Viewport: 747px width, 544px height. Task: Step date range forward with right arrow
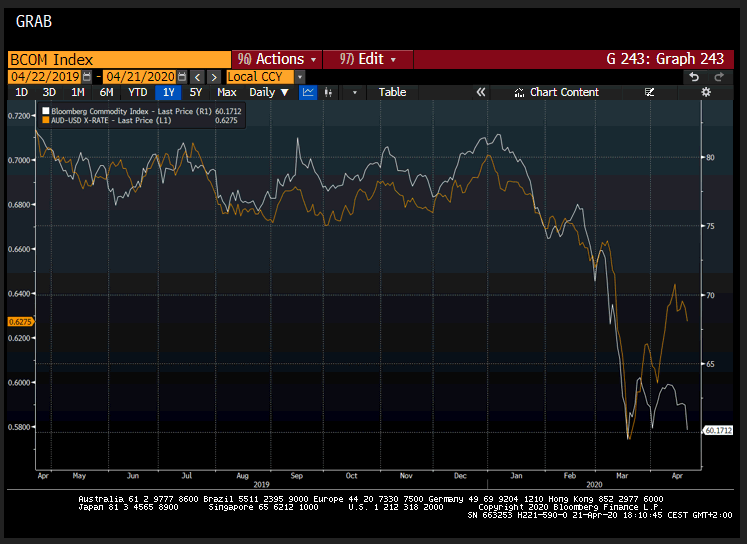(214, 77)
